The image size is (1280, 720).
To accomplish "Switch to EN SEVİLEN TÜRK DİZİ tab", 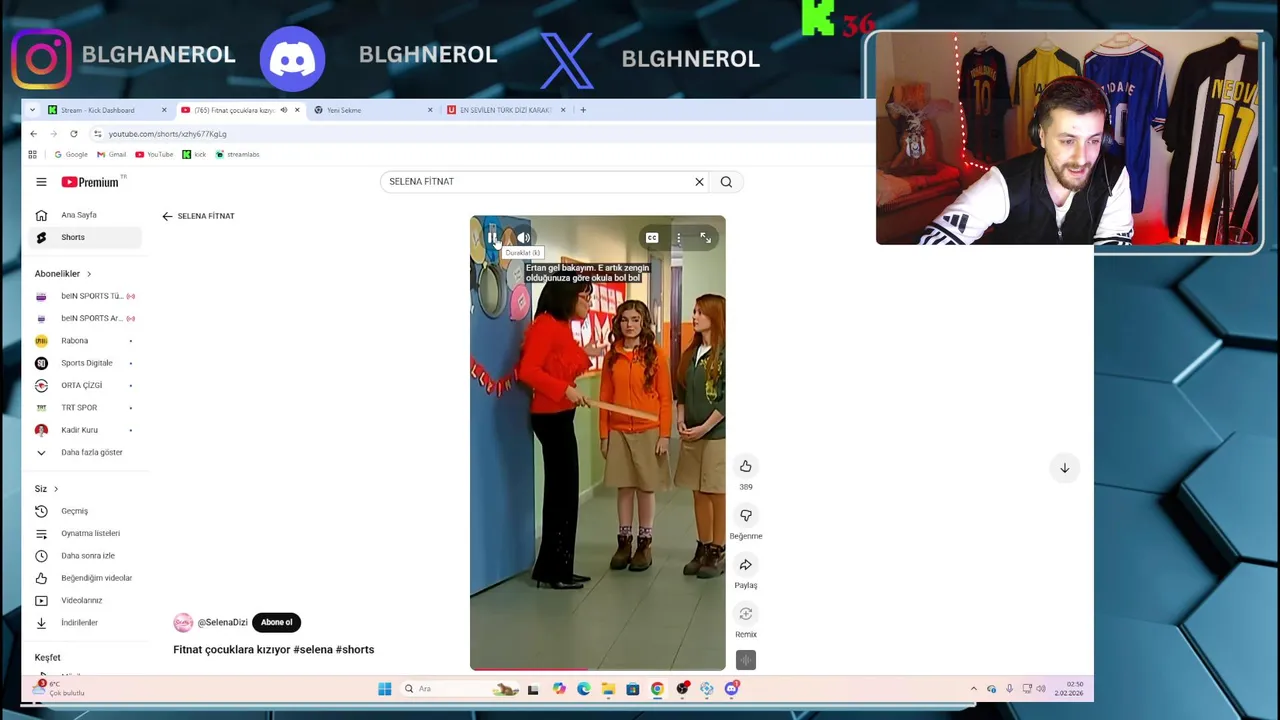I will click(x=506, y=110).
